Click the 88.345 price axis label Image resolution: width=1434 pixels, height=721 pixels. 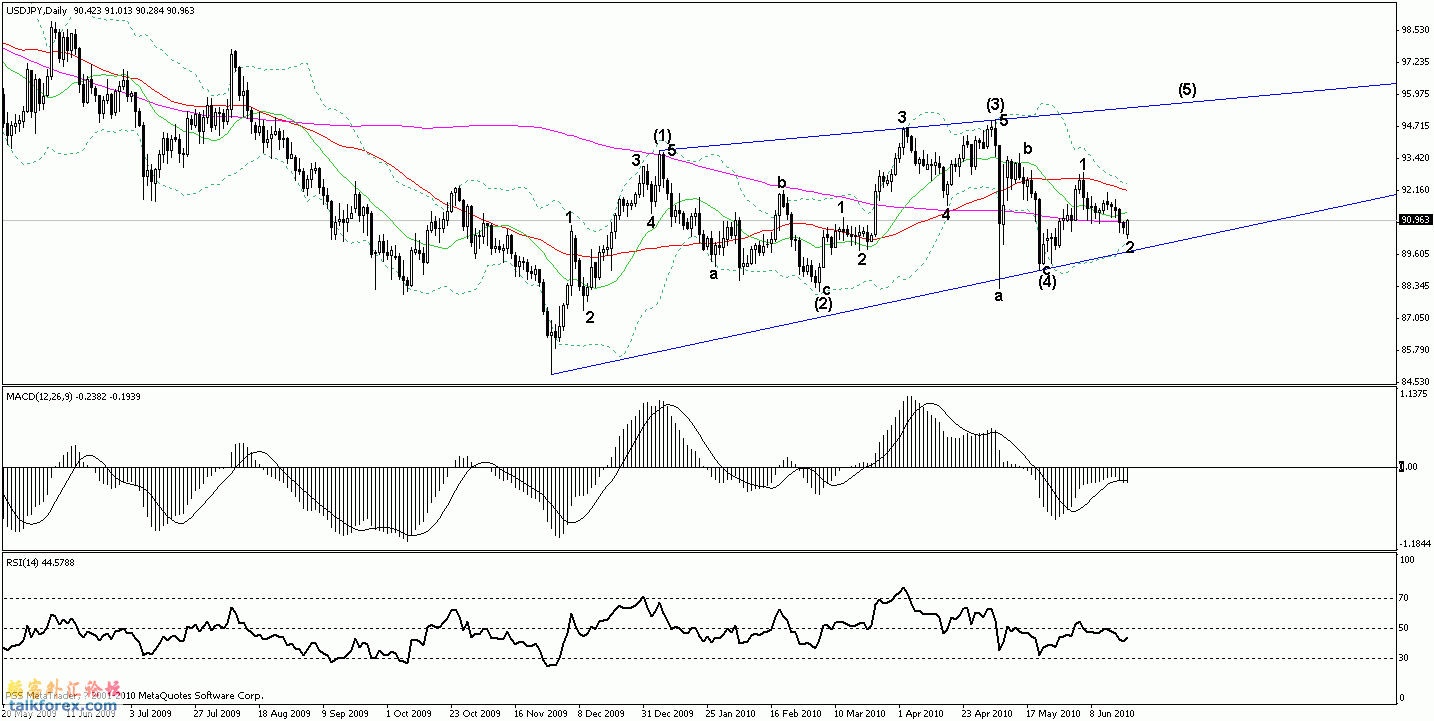tap(1415, 286)
